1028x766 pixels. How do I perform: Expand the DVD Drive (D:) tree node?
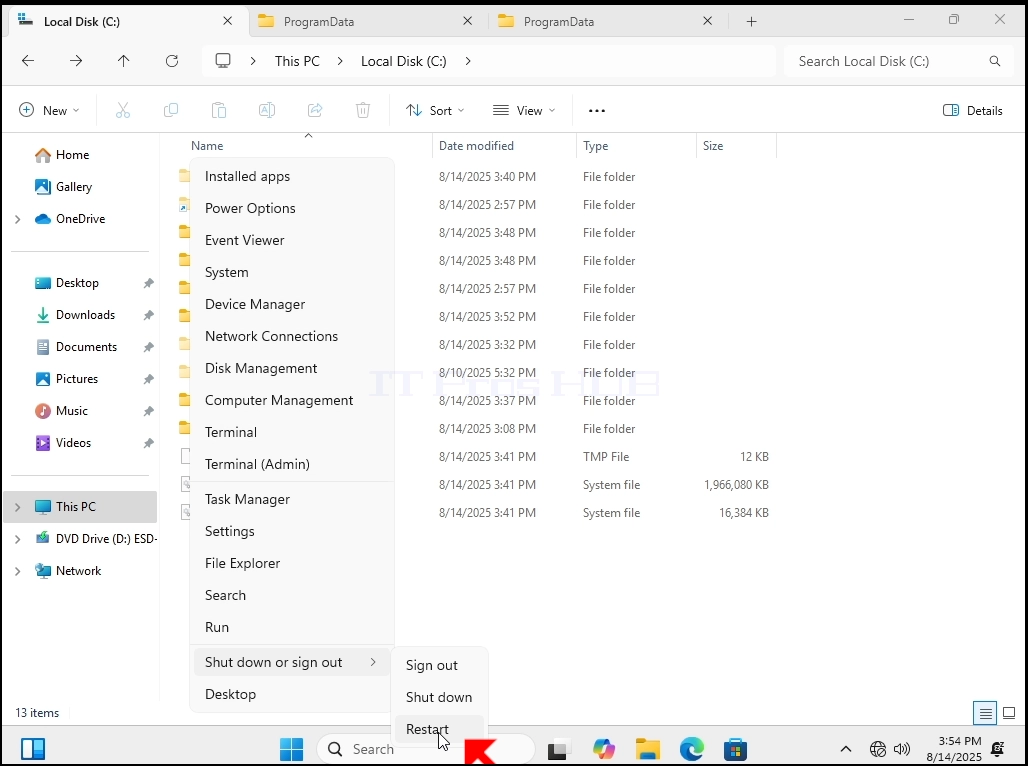(x=18, y=539)
